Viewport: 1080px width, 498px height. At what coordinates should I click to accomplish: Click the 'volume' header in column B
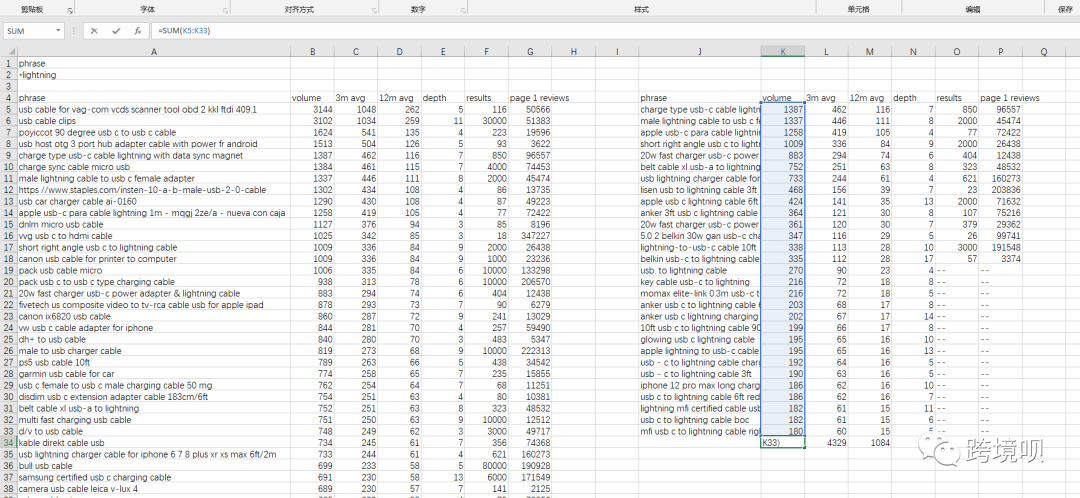pos(312,98)
